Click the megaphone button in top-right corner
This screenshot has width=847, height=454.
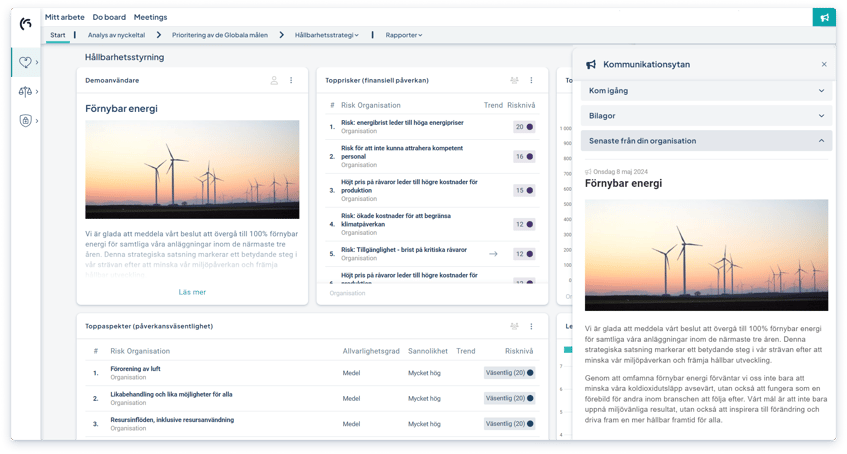[x=824, y=17]
